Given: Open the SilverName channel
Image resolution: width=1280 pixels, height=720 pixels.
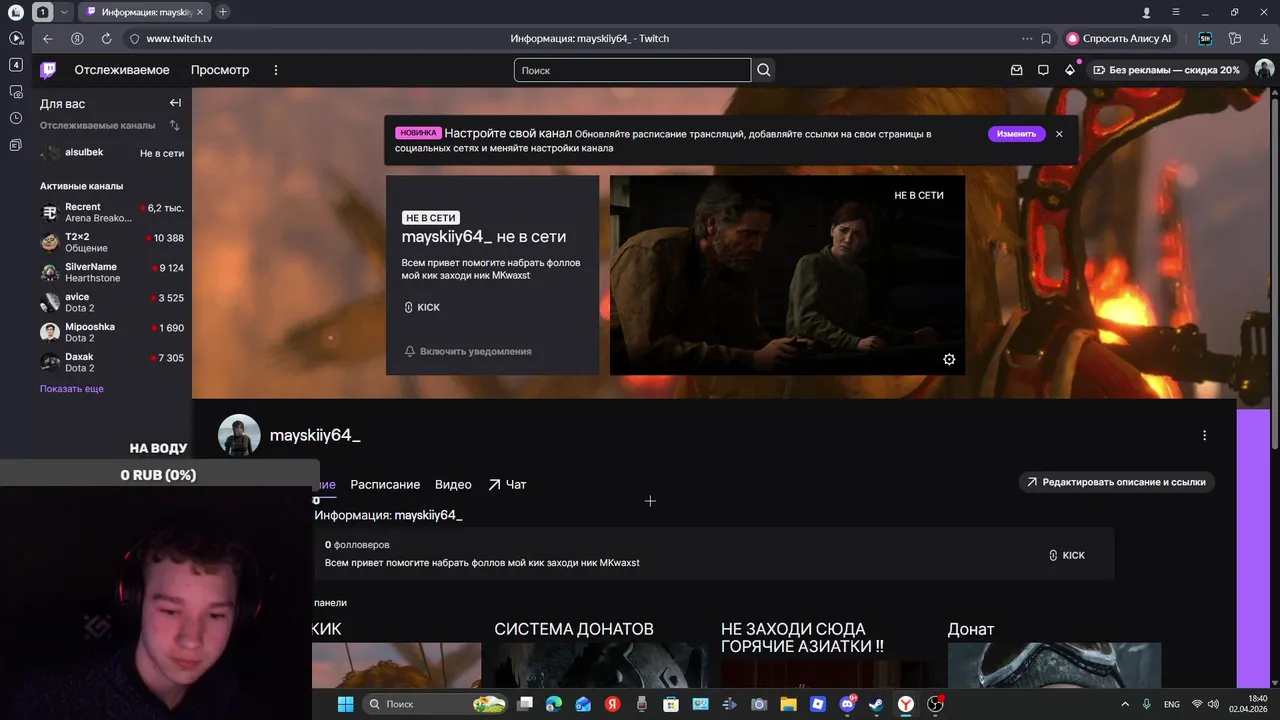Looking at the screenshot, I should (x=112, y=272).
